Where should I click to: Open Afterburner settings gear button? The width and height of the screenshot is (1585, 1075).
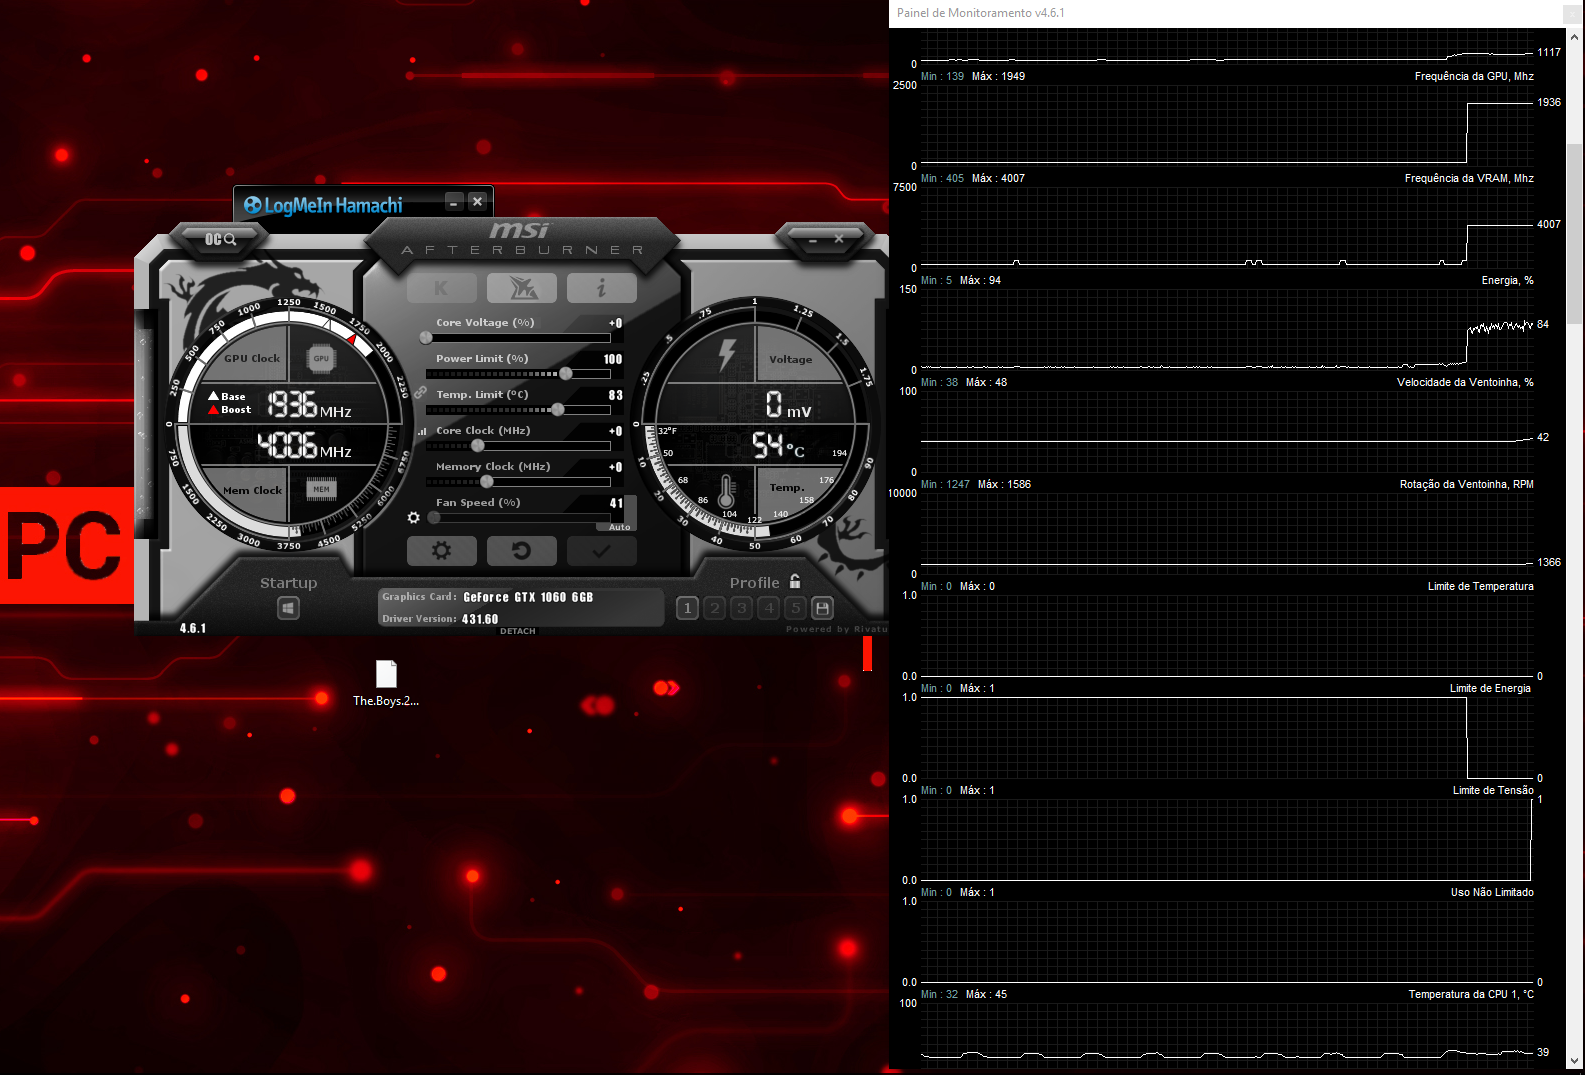(x=441, y=551)
